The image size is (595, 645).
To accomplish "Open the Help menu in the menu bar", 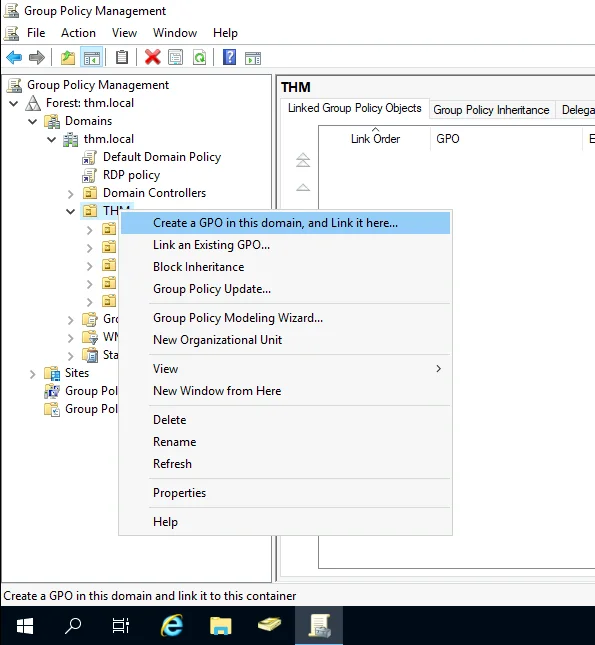I will [225, 33].
